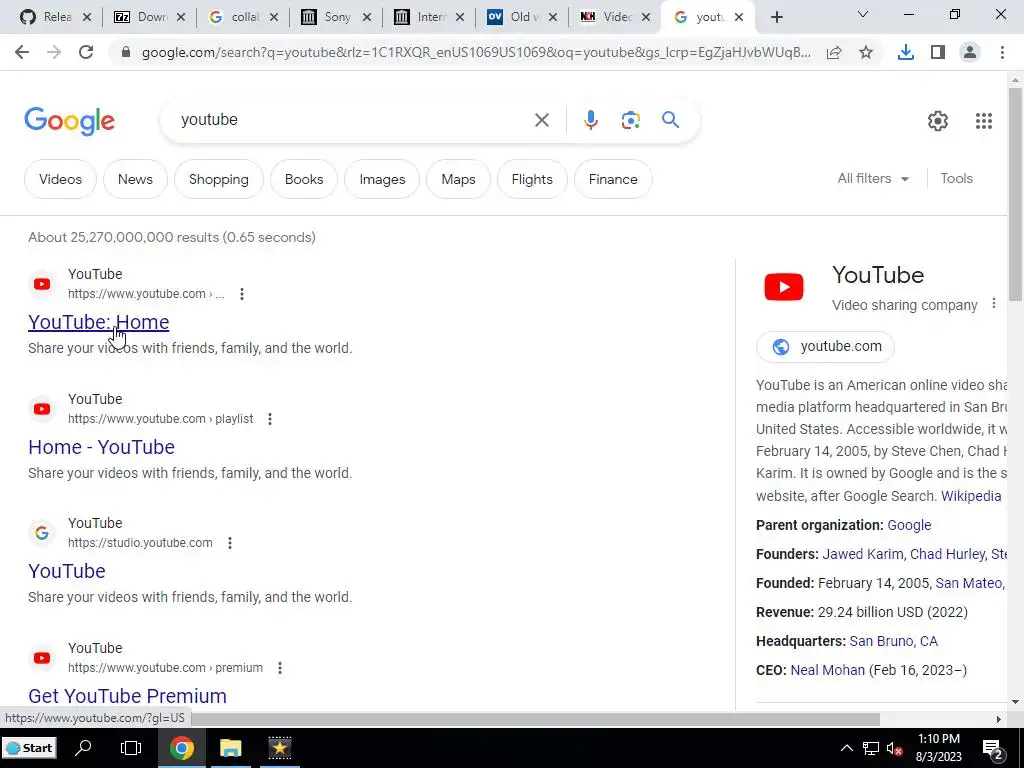This screenshot has width=1024, height=768.
Task: Show hidden system tray icons
Action: tap(846, 748)
